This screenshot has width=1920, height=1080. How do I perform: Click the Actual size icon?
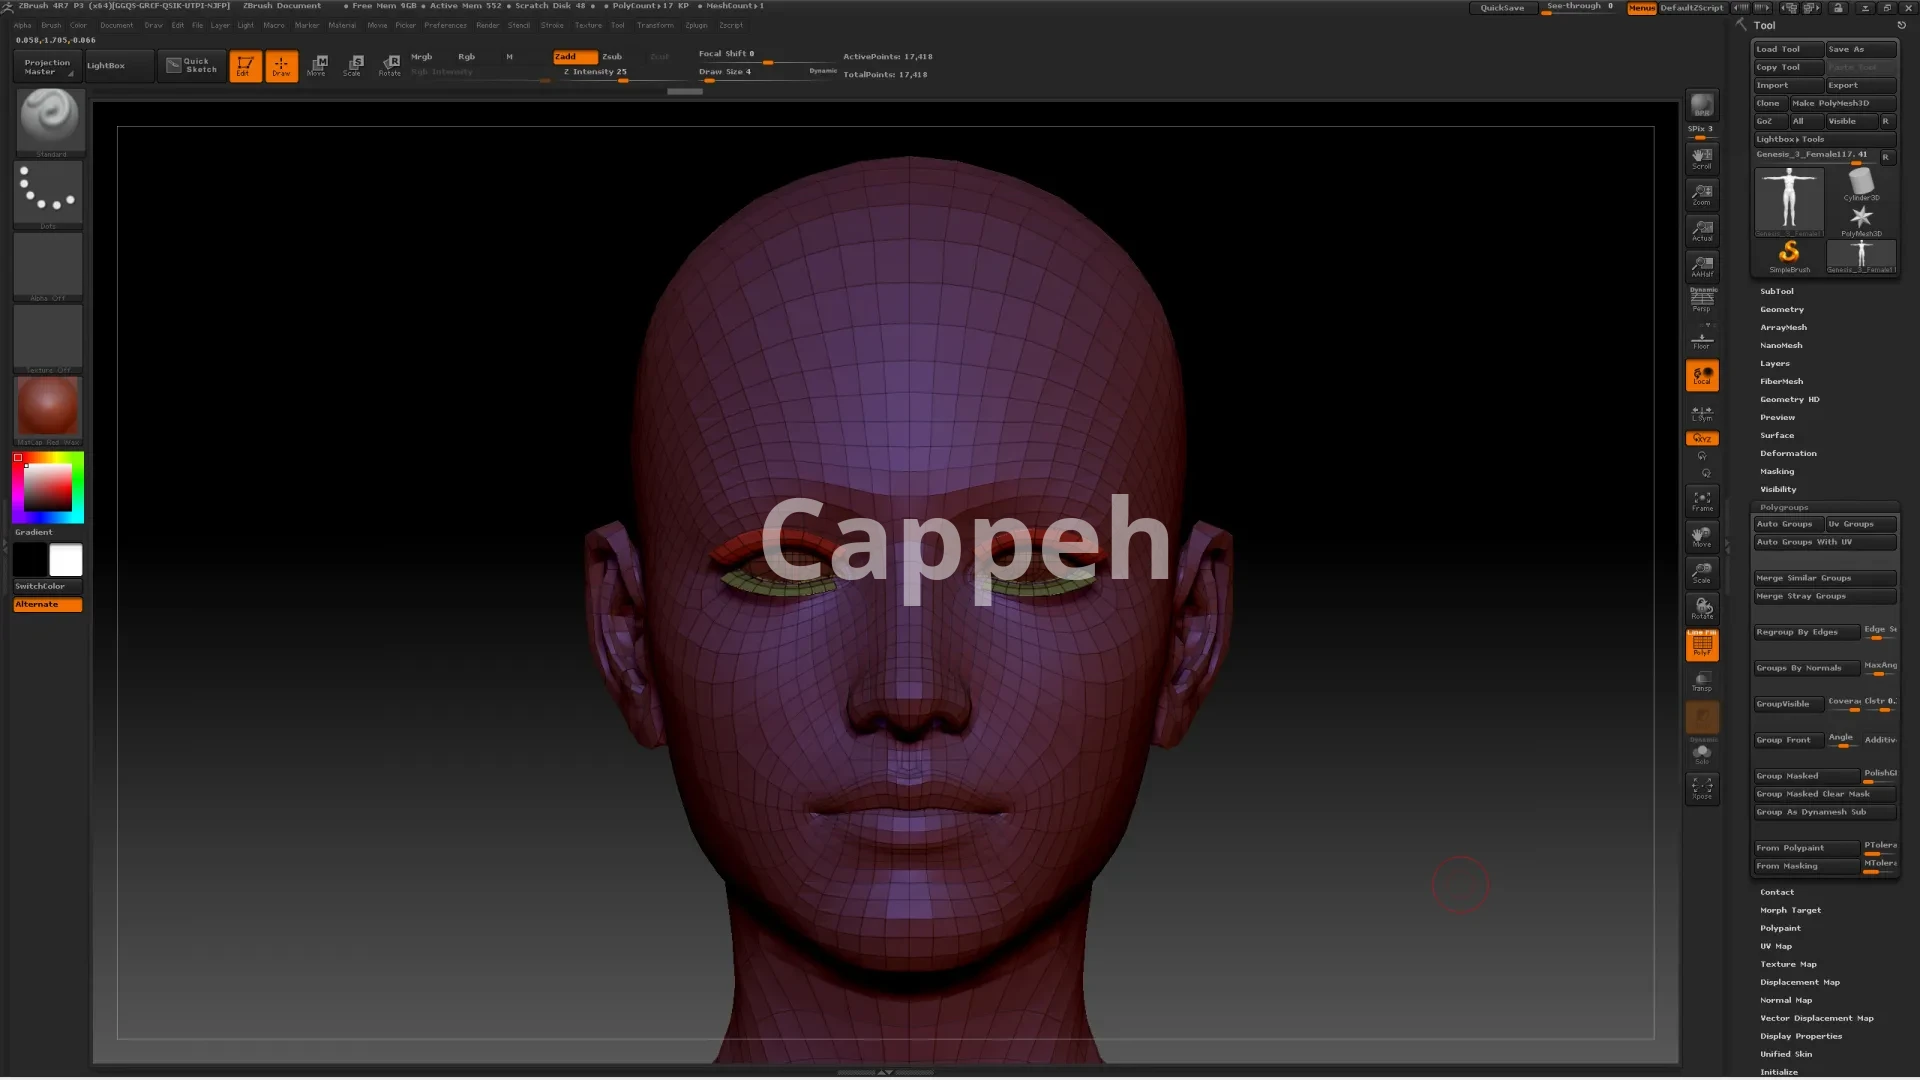pyautogui.click(x=1701, y=230)
